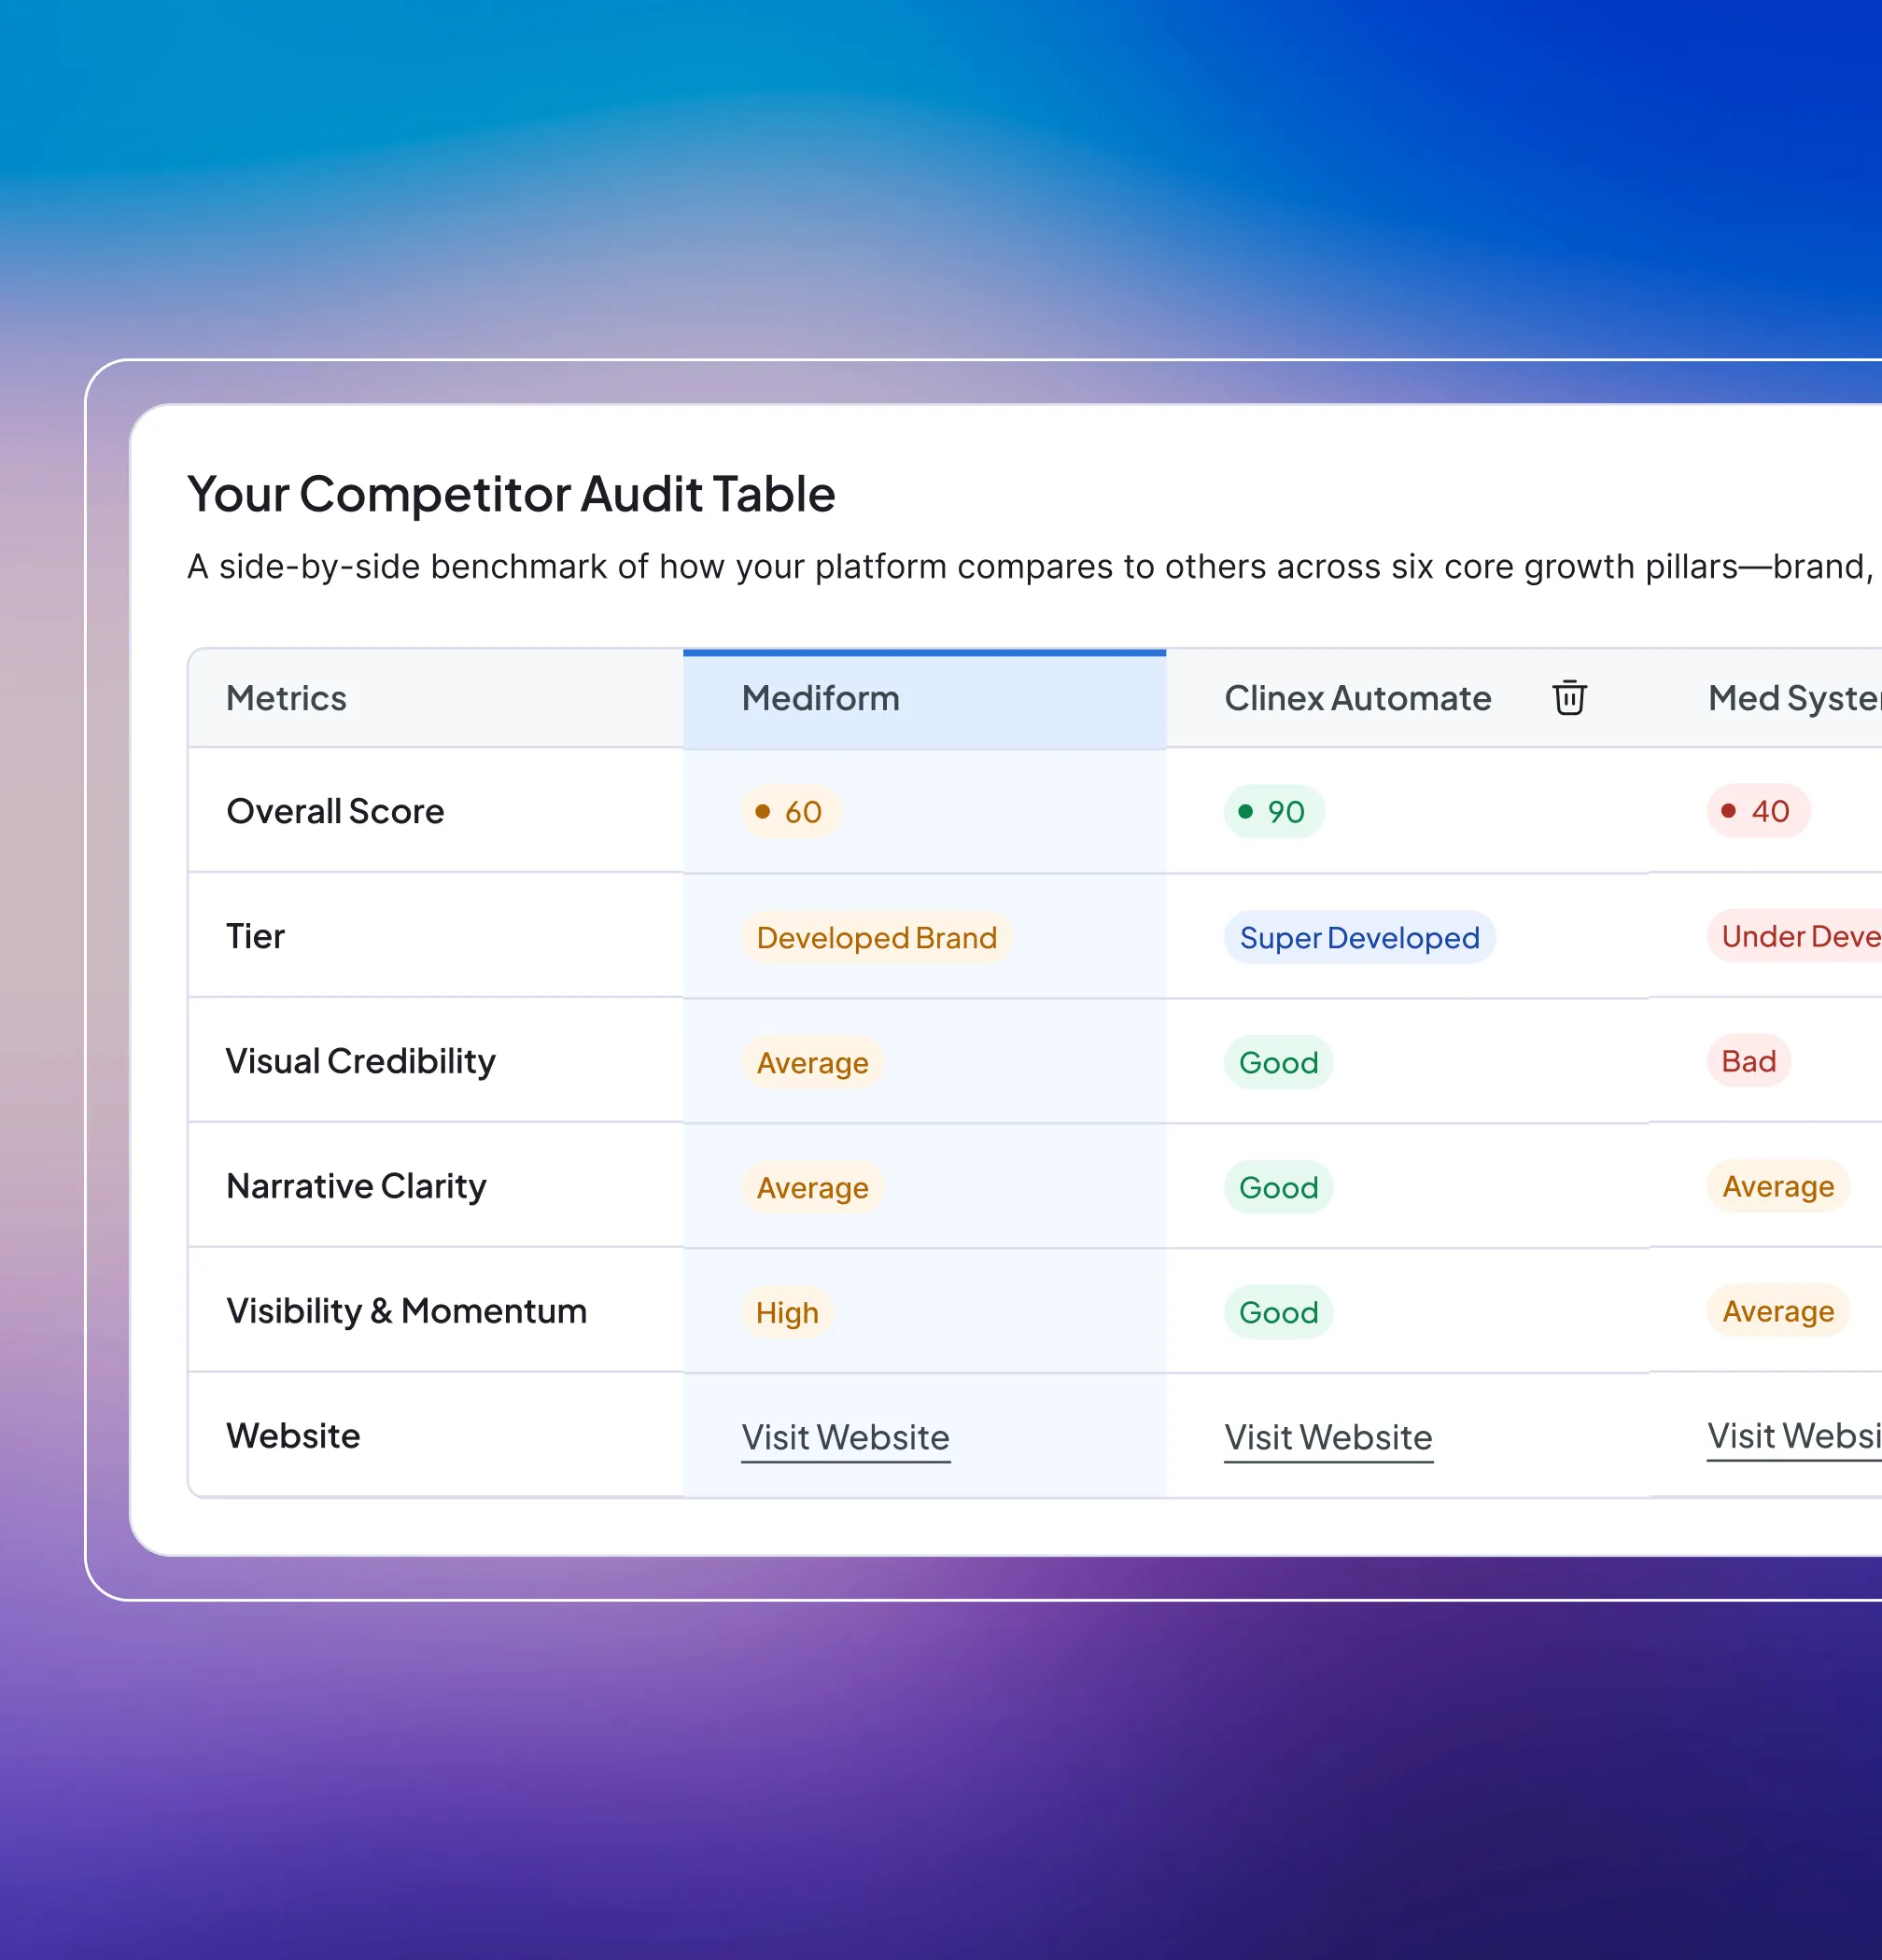Click the Narrative Clarity row label
Image resolution: width=1882 pixels, height=1960 pixels.
(356, 1186)
